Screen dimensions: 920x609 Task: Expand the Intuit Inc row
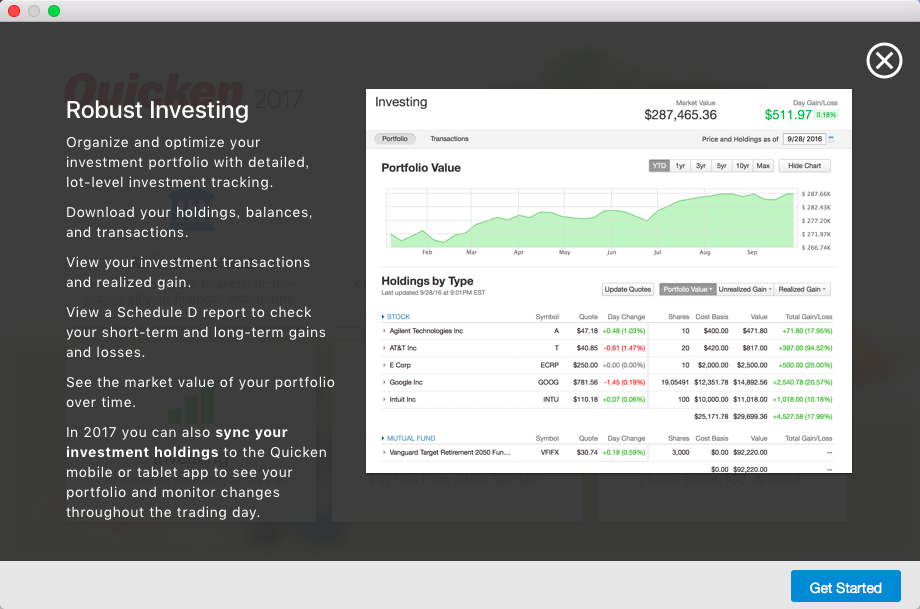[x=384, y=400]
